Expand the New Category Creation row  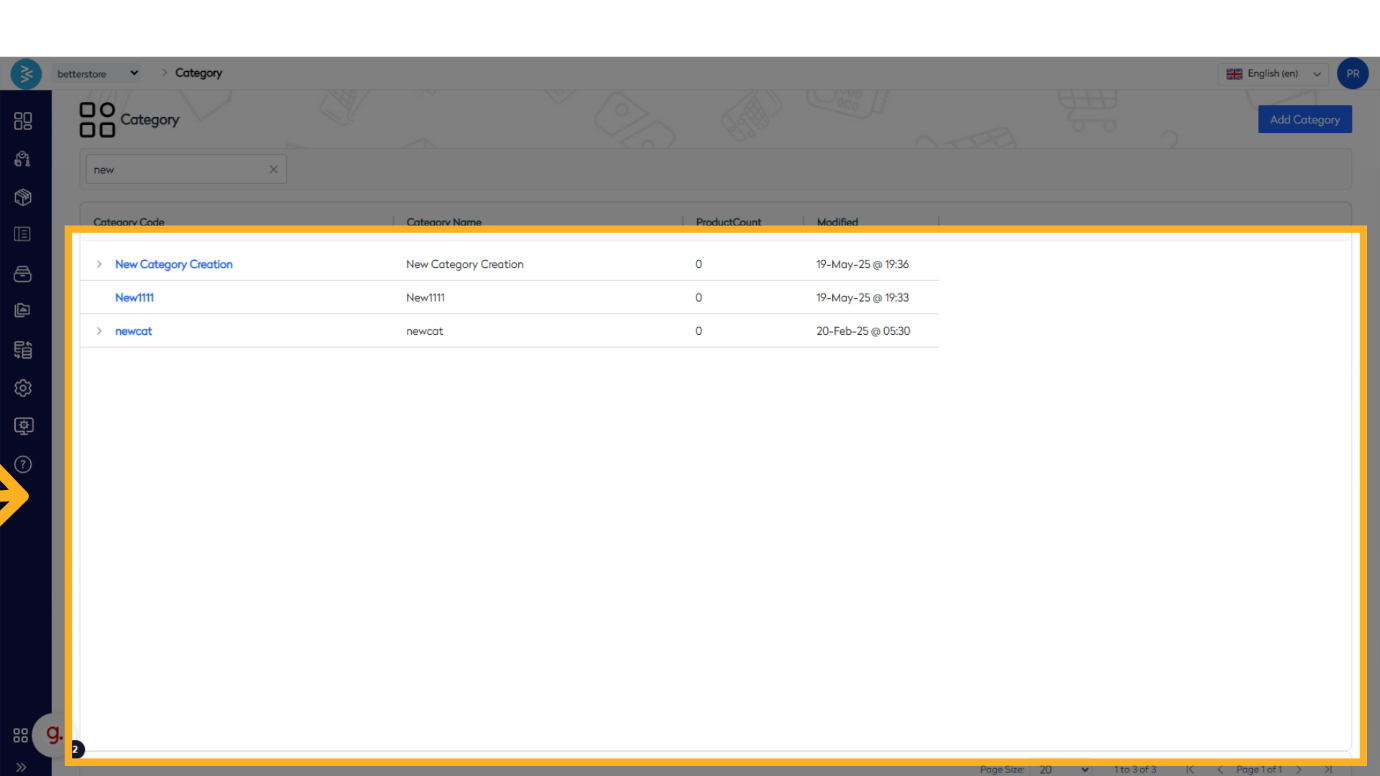pyautogui.click(x=99, y=265)
